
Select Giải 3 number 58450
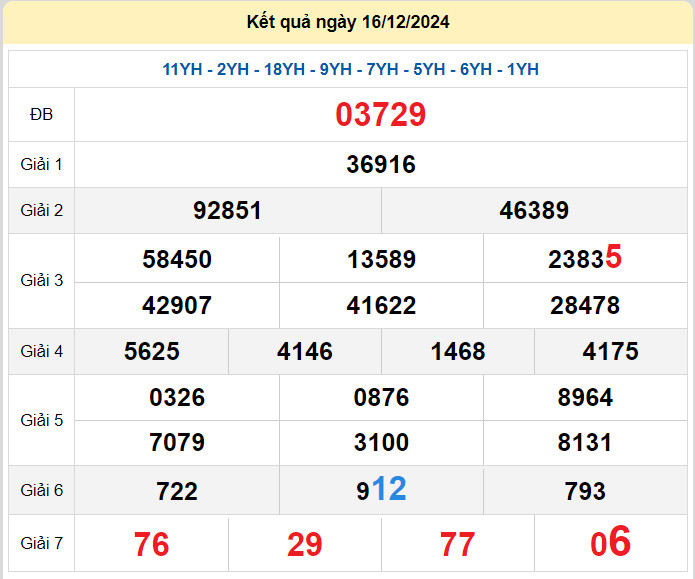[x=177, y=259]
